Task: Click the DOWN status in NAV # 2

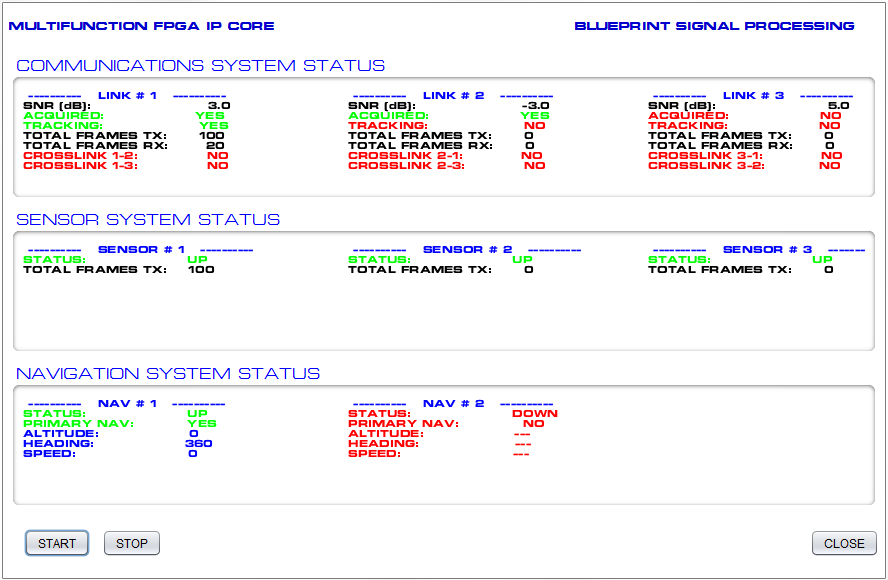Action: click(534, 413)
